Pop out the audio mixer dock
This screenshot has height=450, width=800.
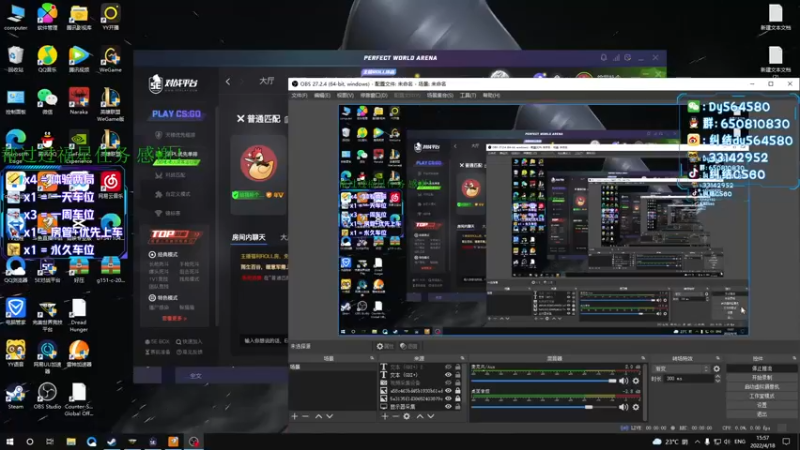pos(643,358)
